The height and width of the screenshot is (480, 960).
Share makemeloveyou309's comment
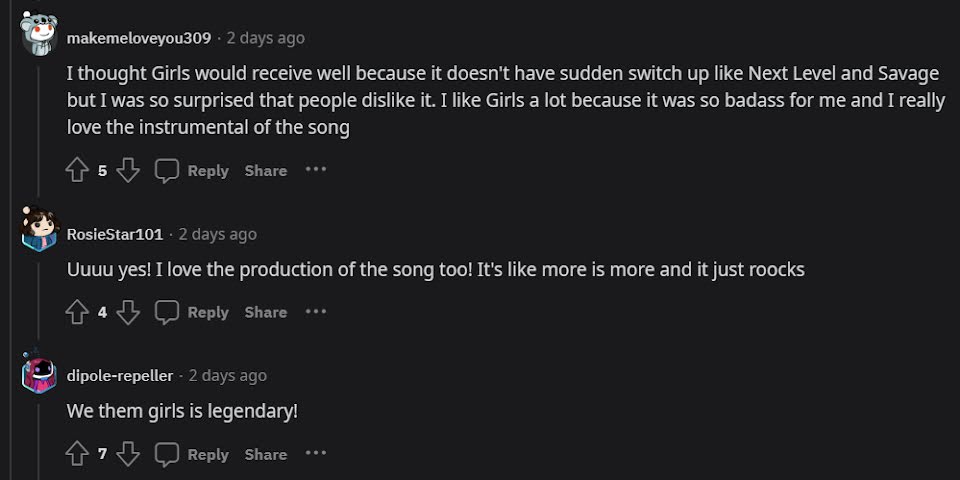266,171
